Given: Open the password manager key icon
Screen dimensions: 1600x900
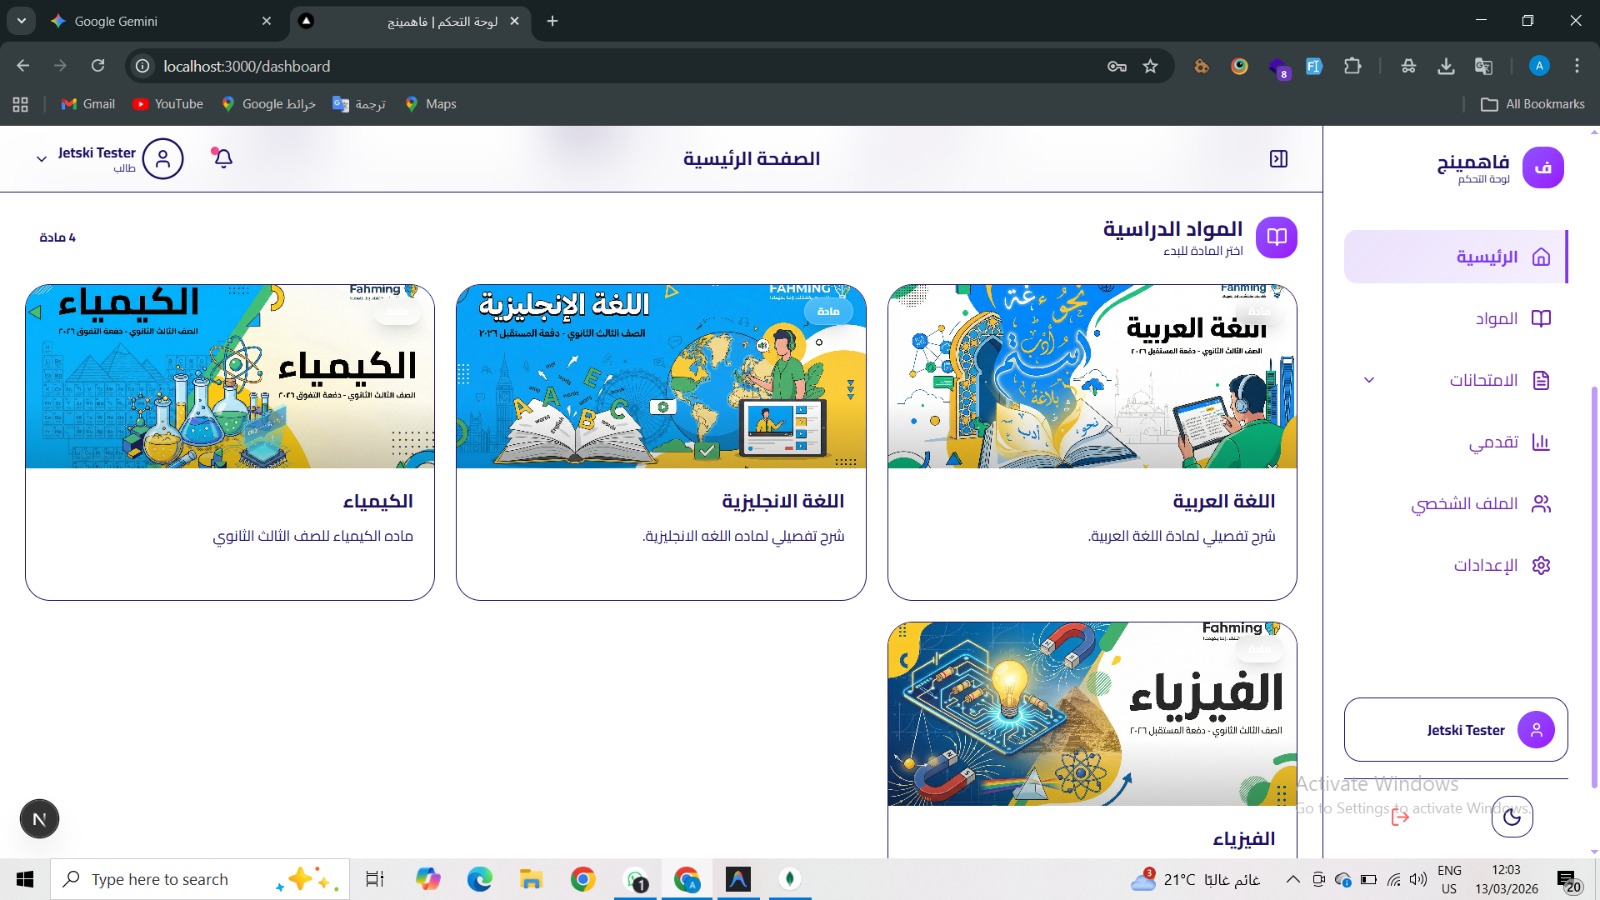Looking at the screenshot, I should [x=1117, y=66].
